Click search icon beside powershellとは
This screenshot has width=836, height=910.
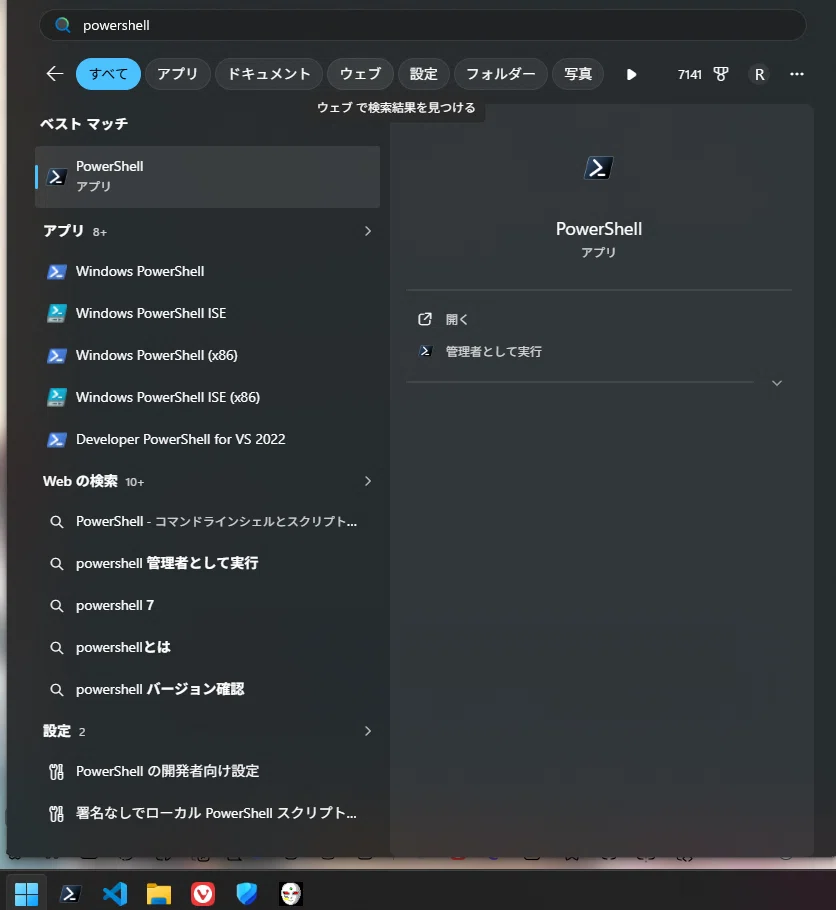point(56,648)
